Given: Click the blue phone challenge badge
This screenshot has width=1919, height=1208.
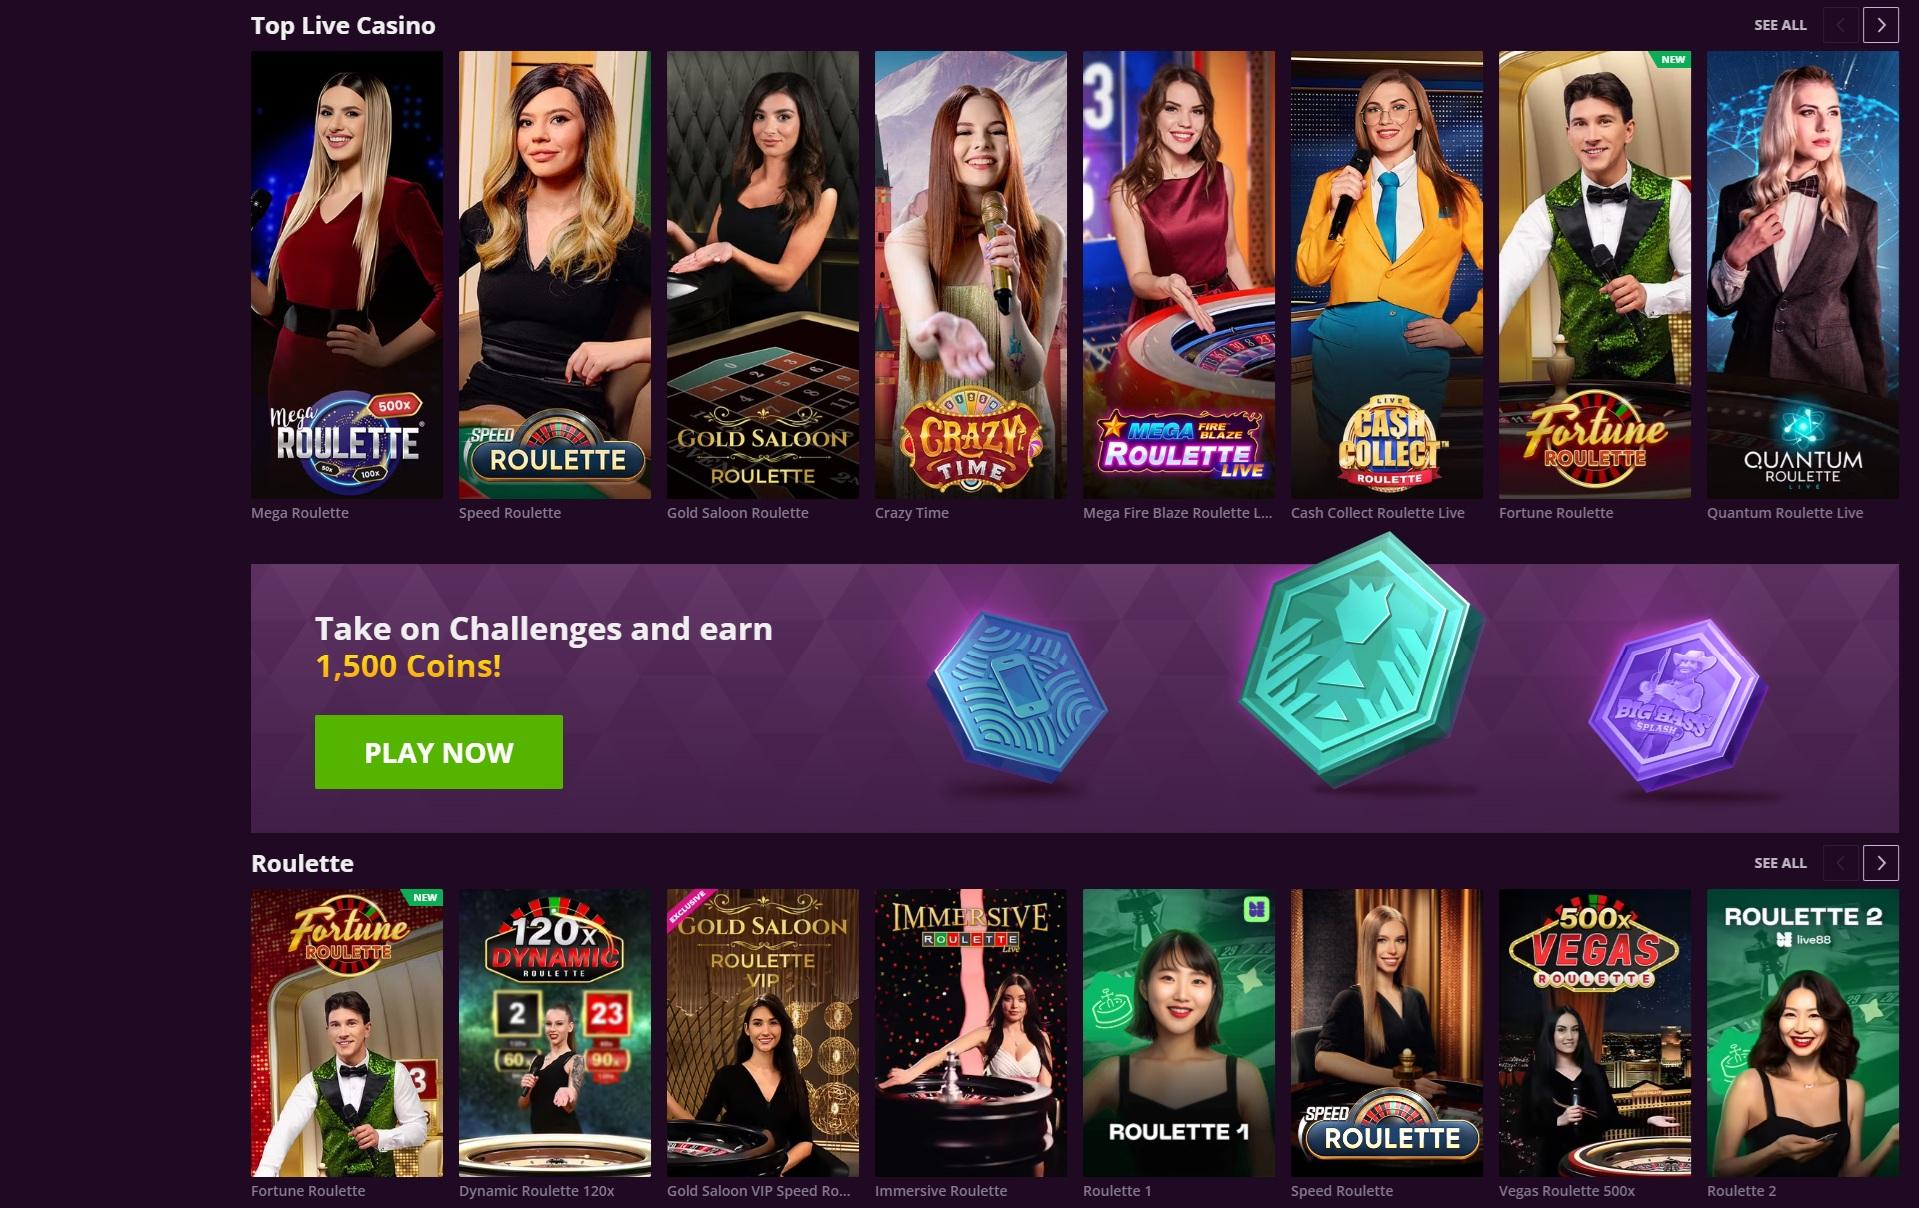Looking at the screenshot, I should coord(1018,695).
